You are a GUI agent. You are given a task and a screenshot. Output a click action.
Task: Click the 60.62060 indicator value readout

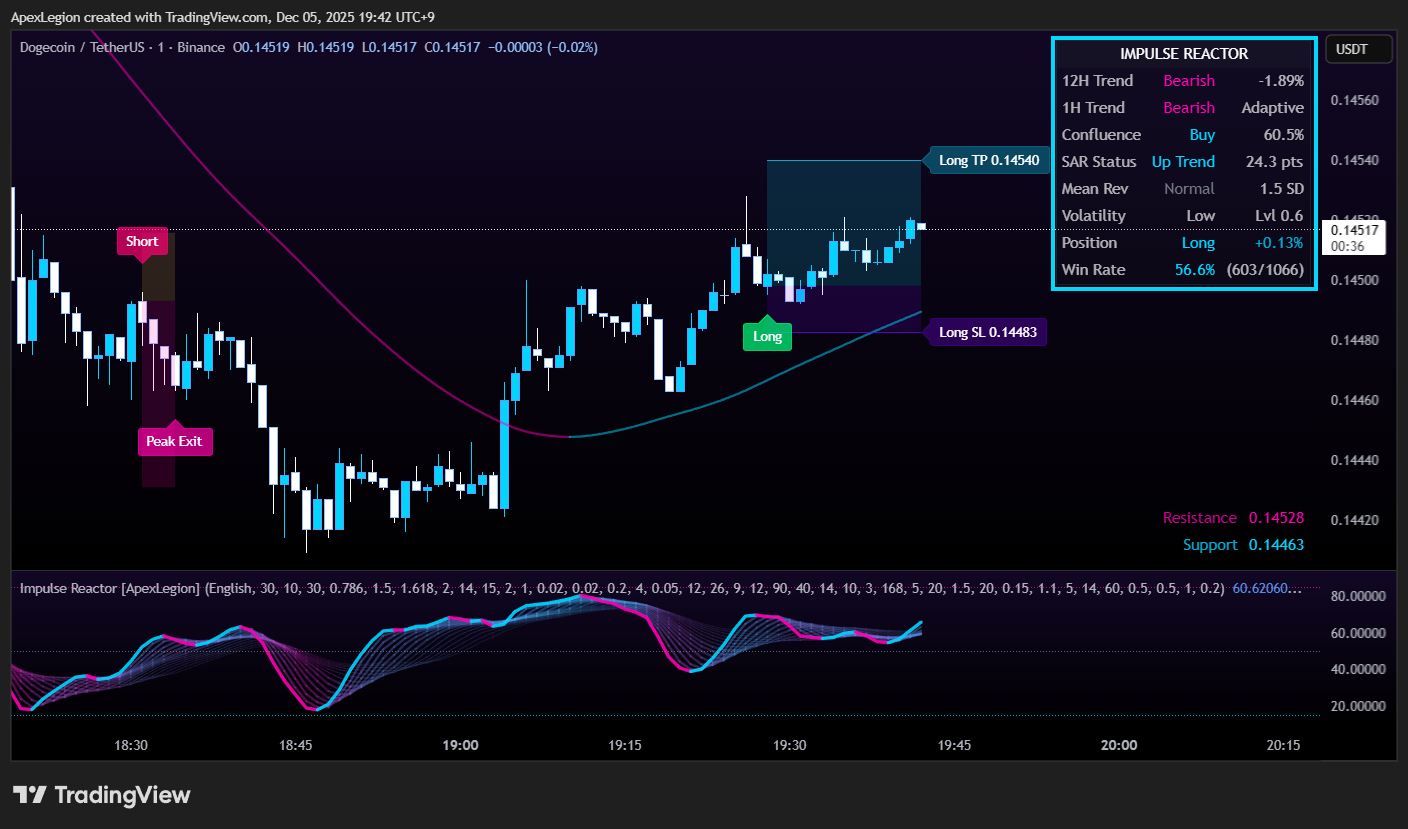(x=1267, y=588)
